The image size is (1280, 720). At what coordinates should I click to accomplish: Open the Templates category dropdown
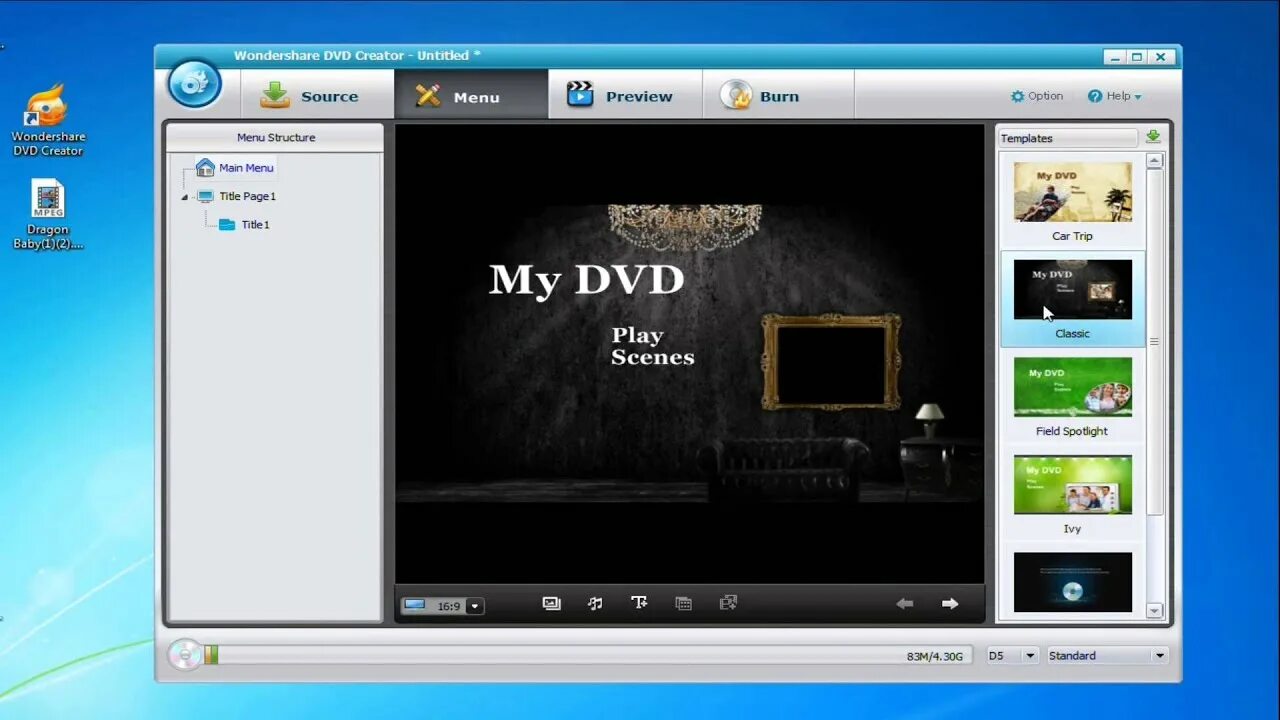(1068, 138)
